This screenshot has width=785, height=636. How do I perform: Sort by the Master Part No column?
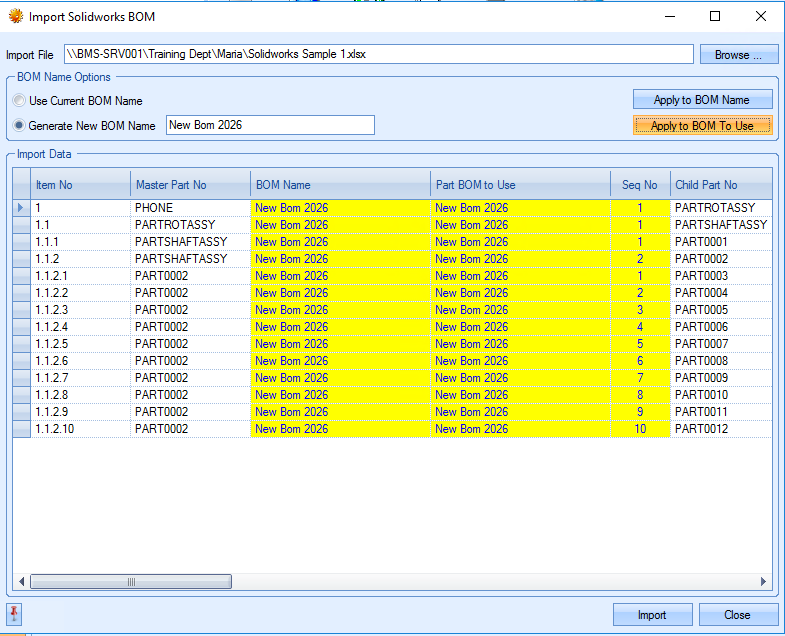tap(190, 185)
